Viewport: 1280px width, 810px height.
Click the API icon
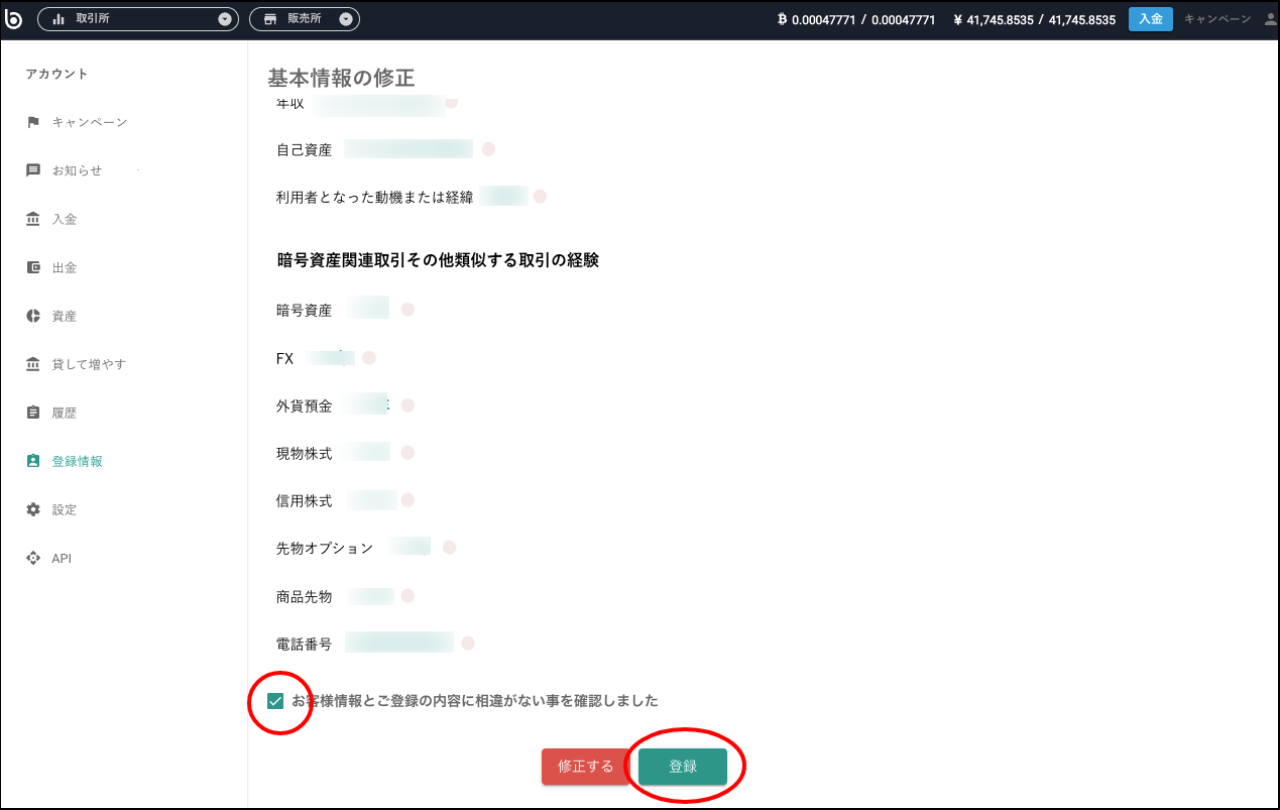[x=33, y=558]
